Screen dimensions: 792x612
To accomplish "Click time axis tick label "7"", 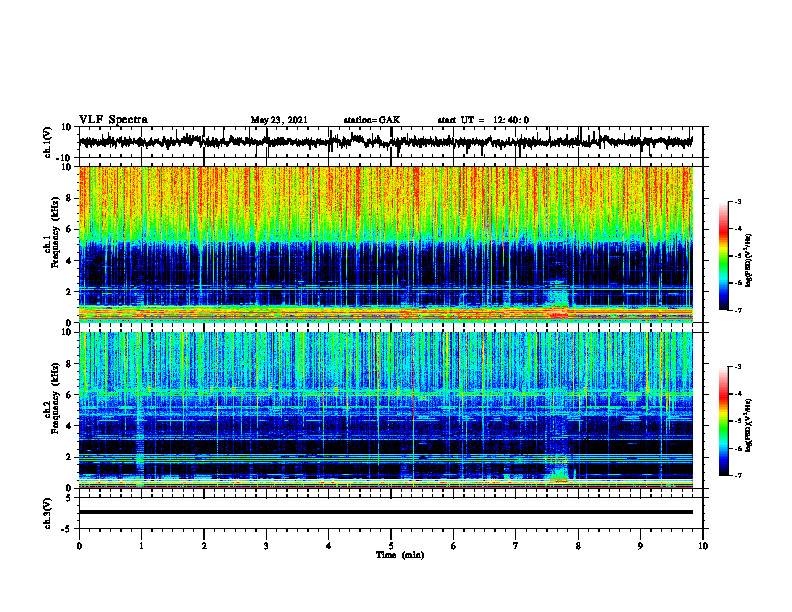I will 516,546.
